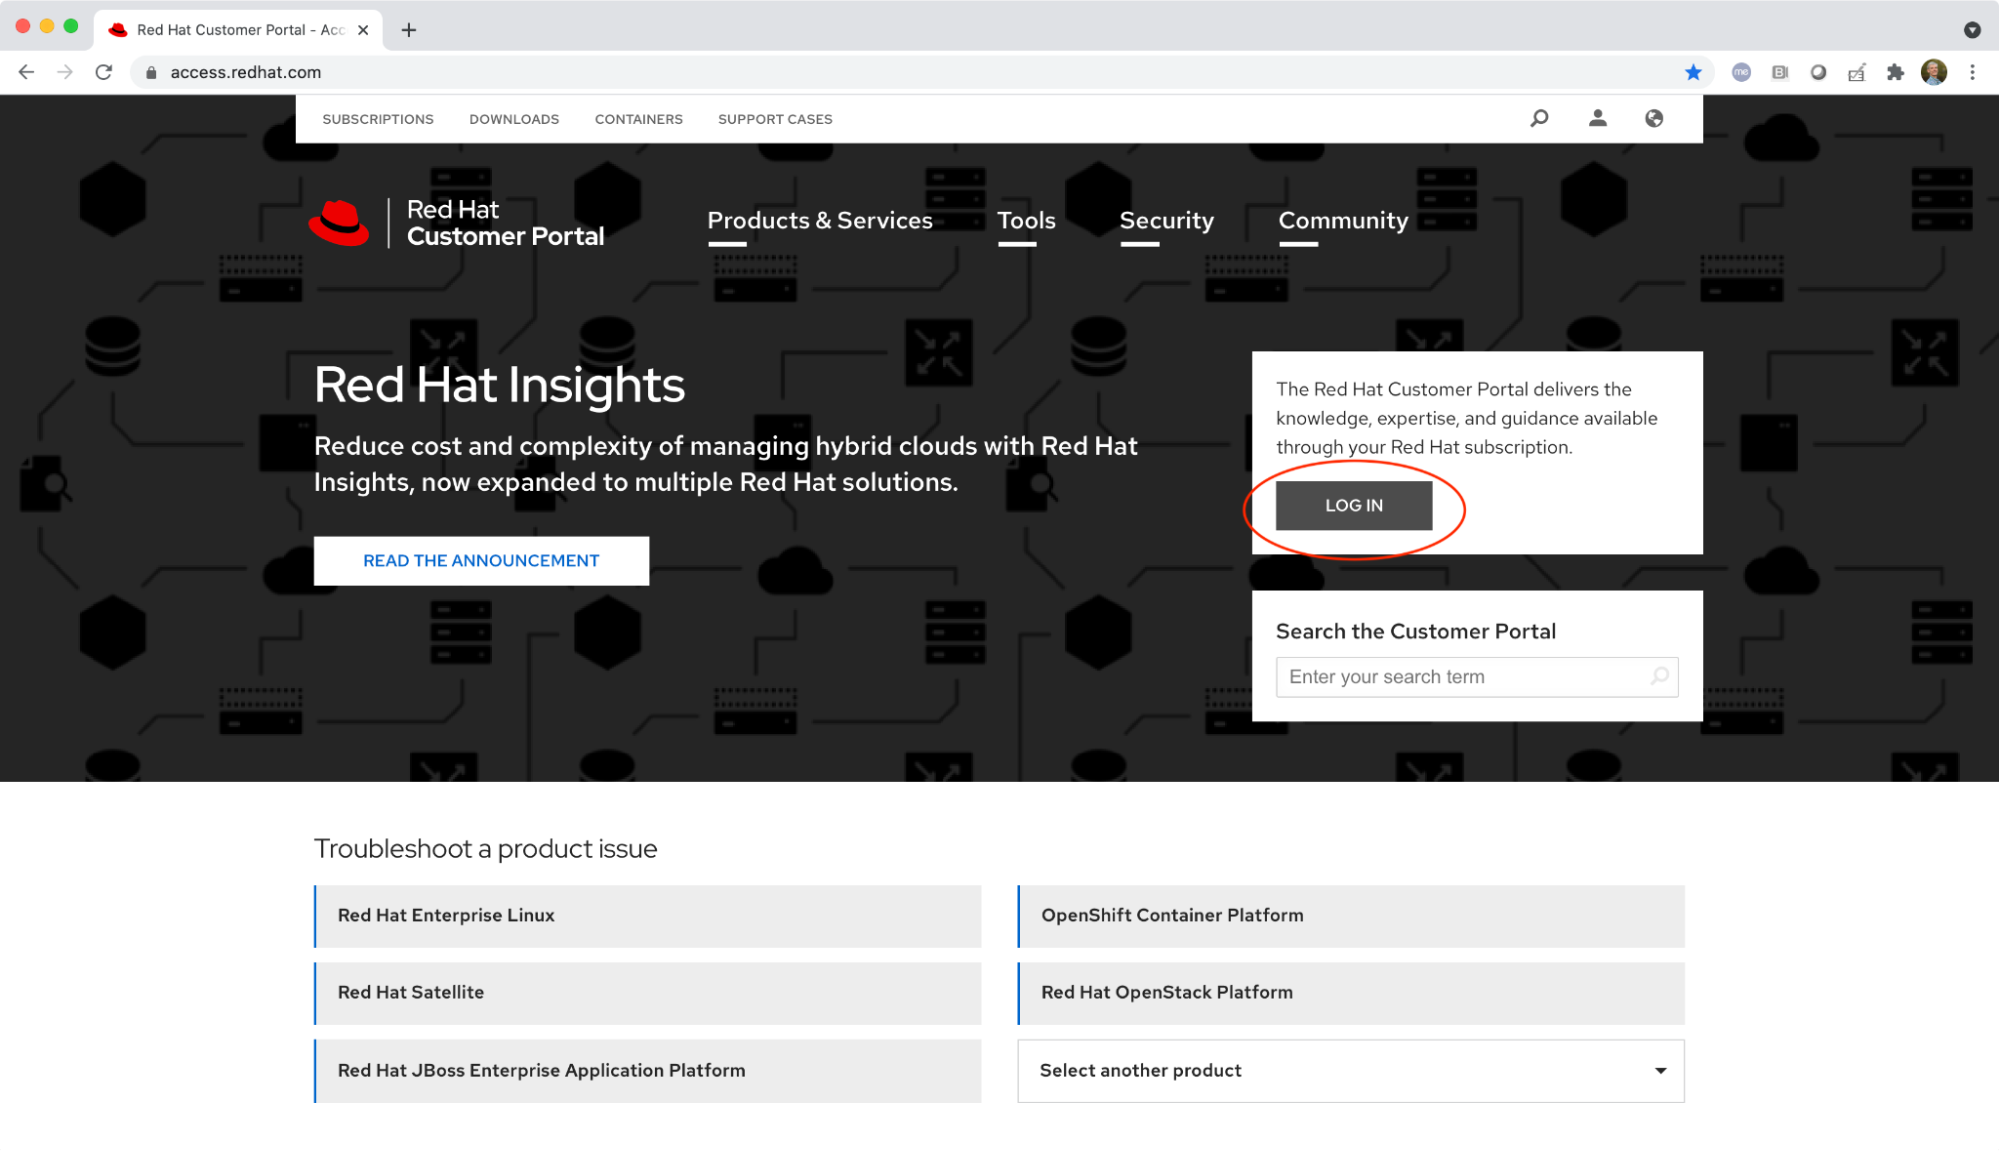Click the search field magnifier icon

[1659, 676]
